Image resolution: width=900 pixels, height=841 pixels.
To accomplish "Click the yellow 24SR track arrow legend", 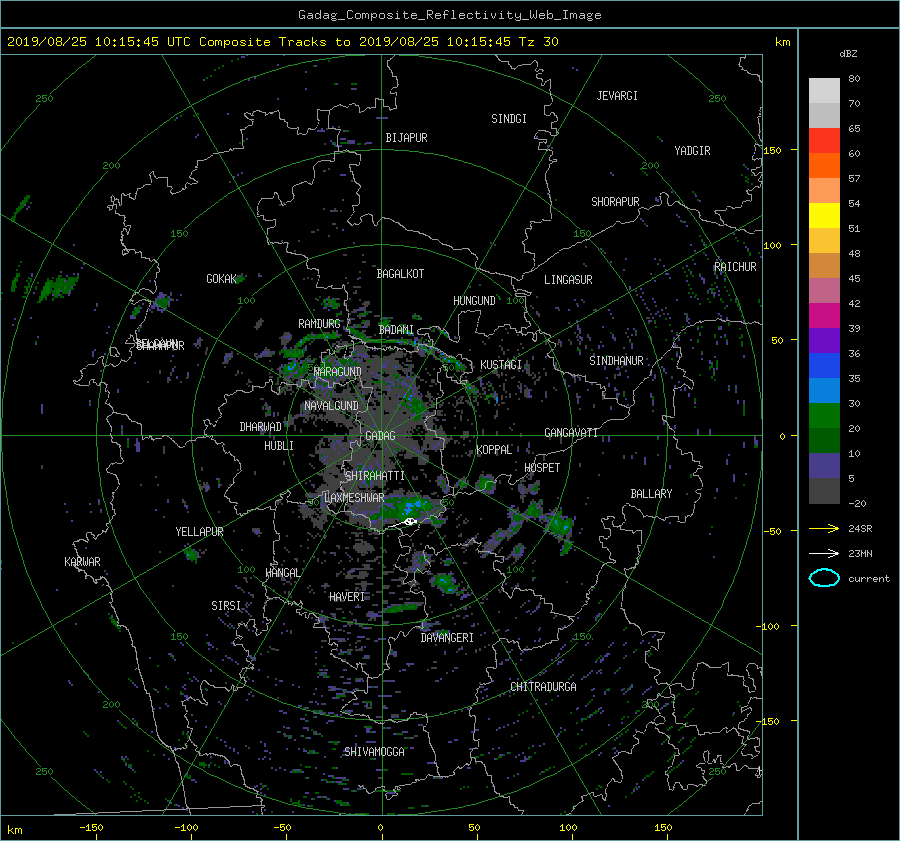I will 824,528.
